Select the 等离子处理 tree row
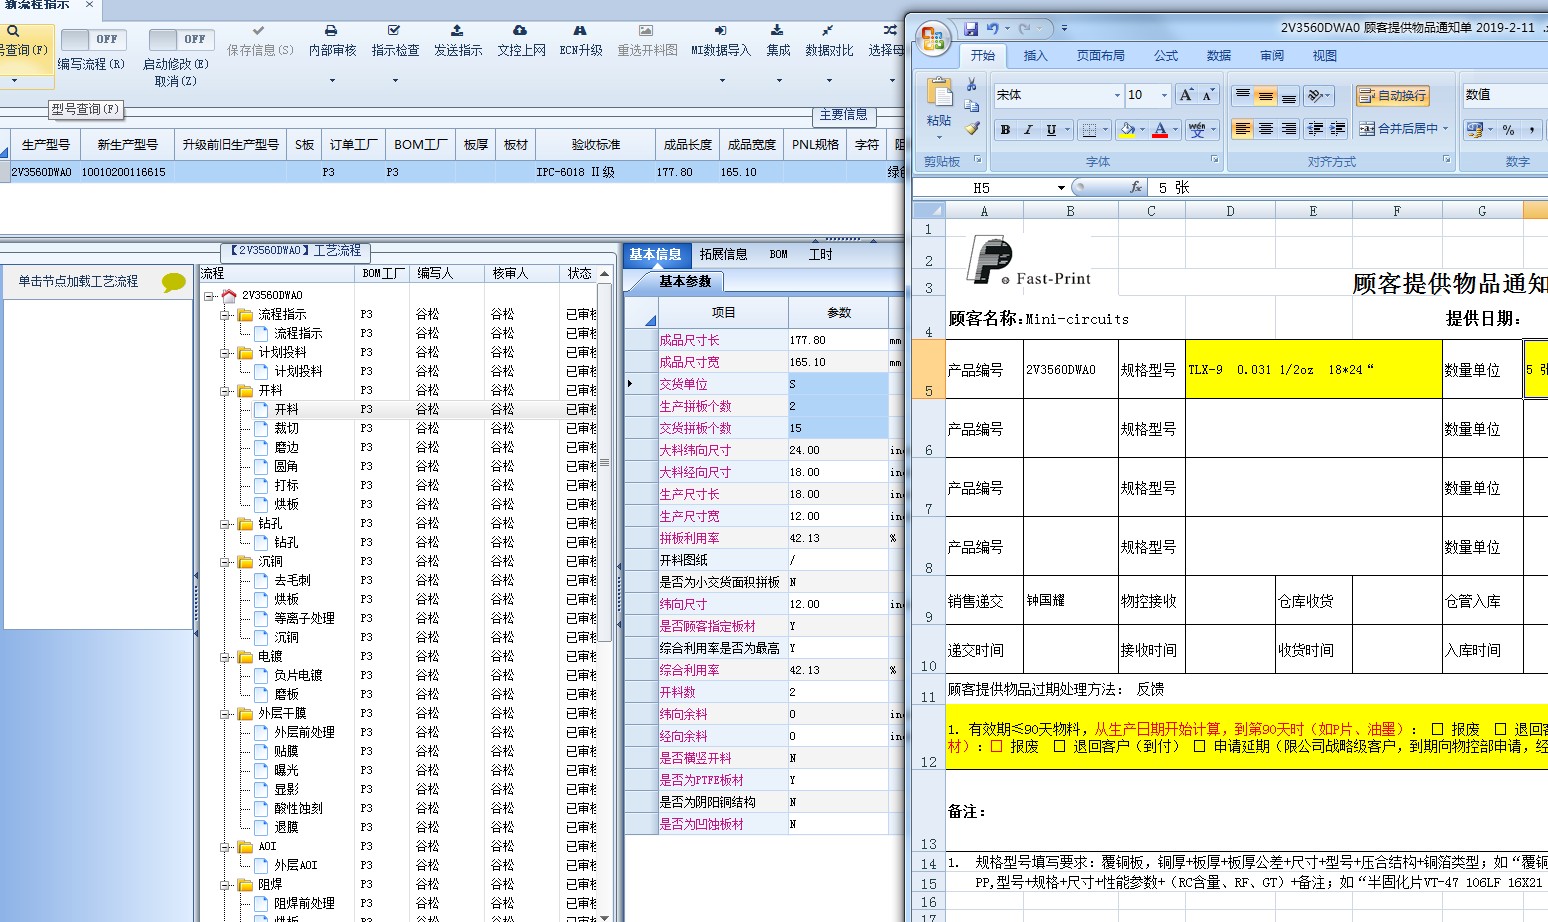1548x922 pixels. pos(304,619)
